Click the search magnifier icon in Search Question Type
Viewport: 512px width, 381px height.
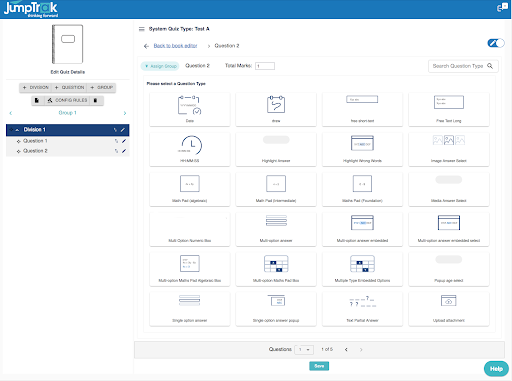490,66
